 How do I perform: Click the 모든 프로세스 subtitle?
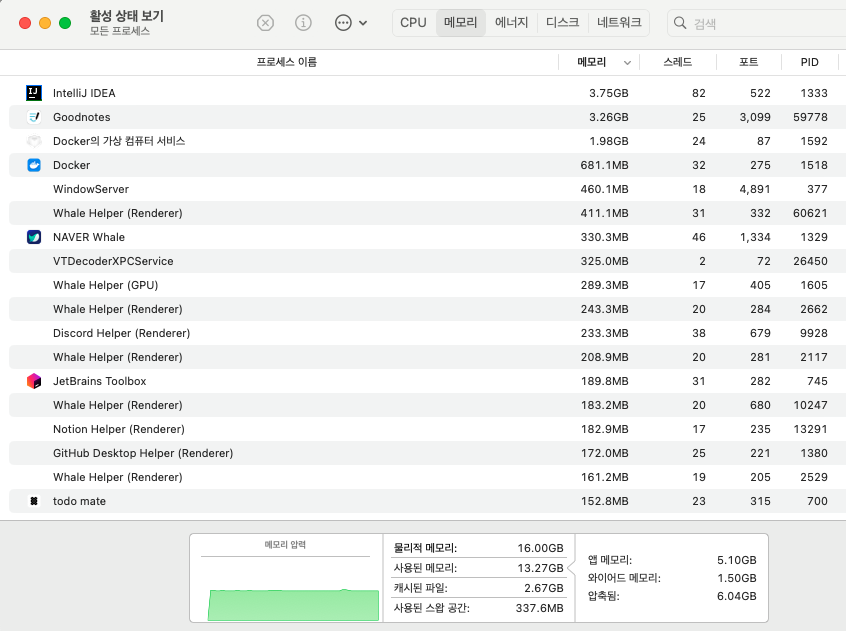click(x=120, y=31)
